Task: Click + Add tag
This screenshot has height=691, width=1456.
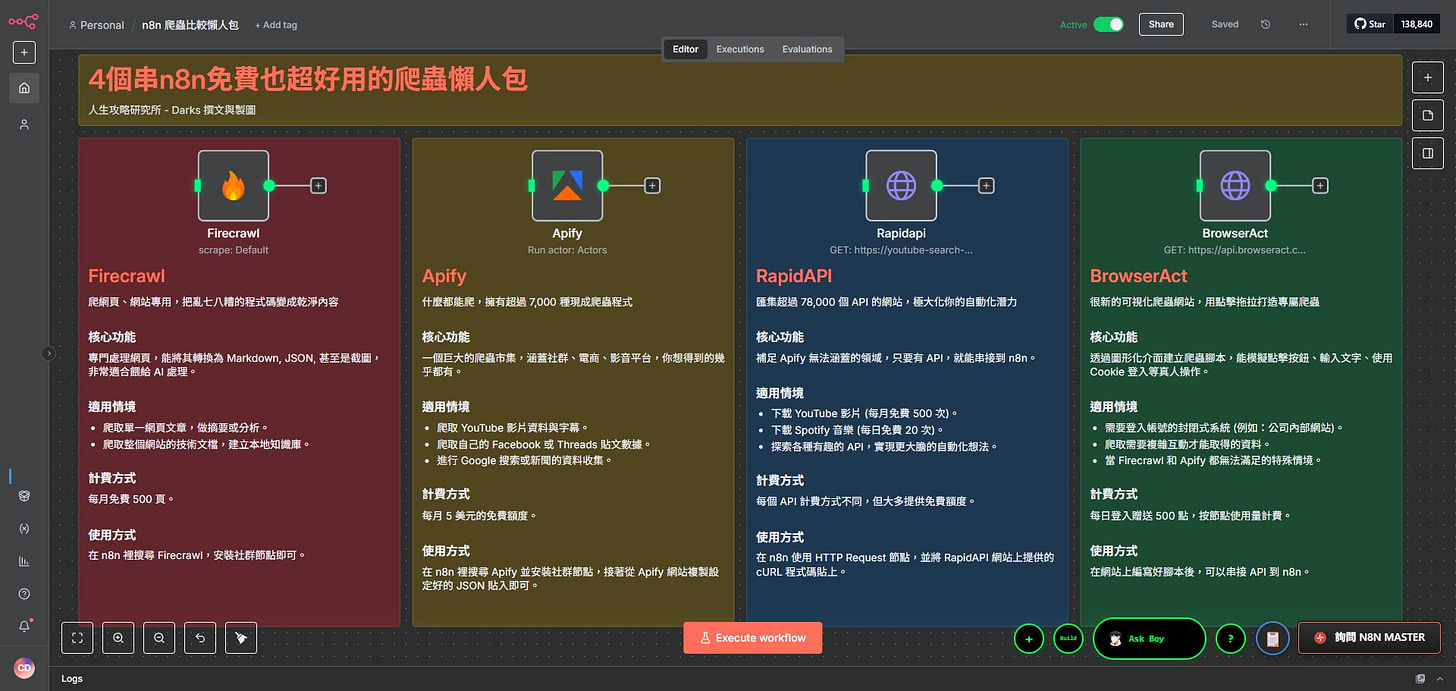Action: 276,25
